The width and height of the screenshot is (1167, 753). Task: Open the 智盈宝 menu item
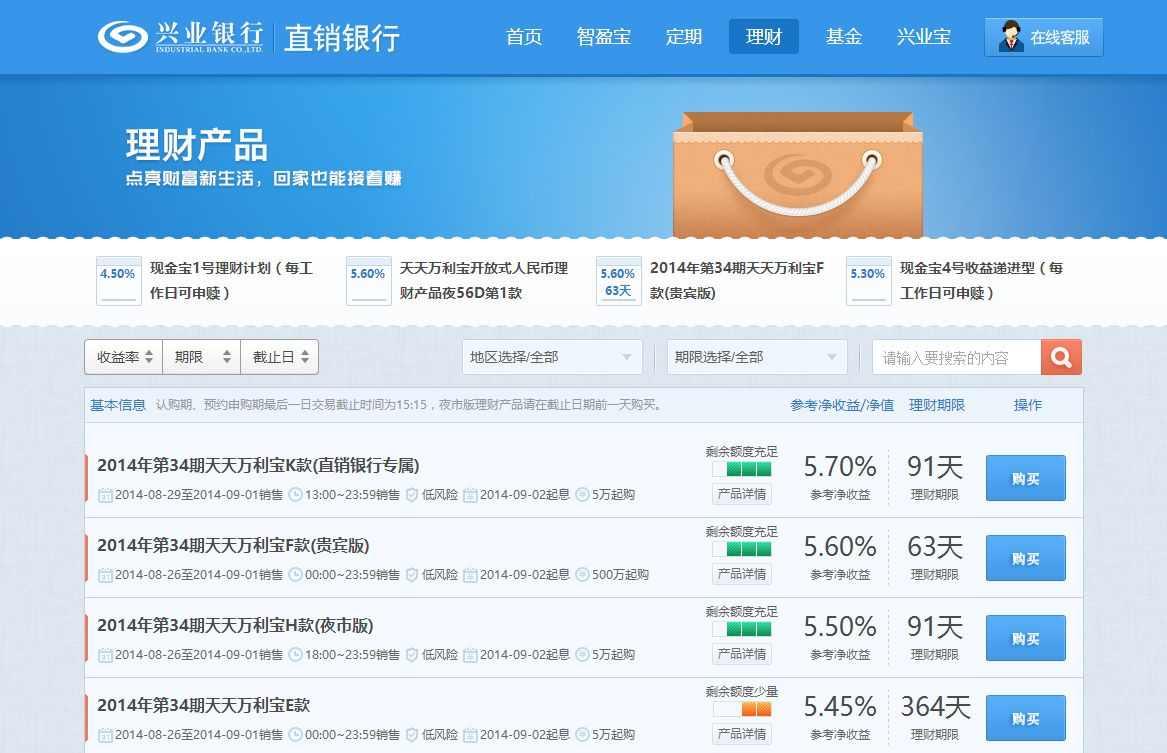point(604,36)
